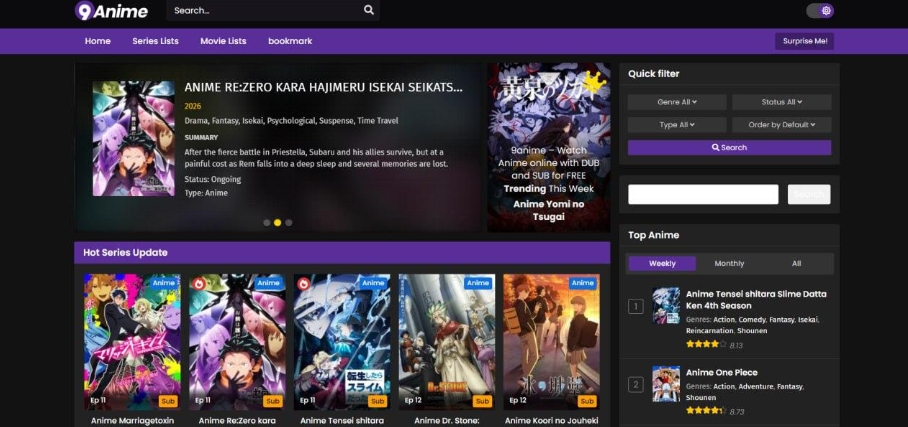Click Anime badge on Marriagetoxin card

[164, 283]
